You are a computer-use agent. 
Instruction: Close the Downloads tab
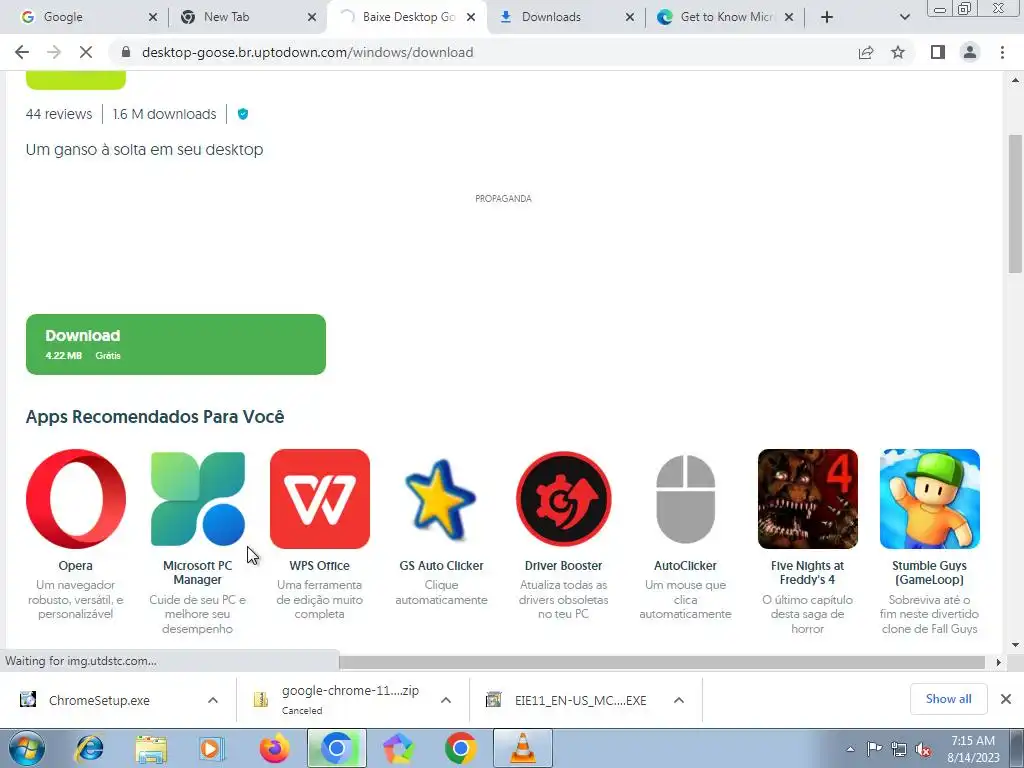pyautogui.click(x=630, y=17)
